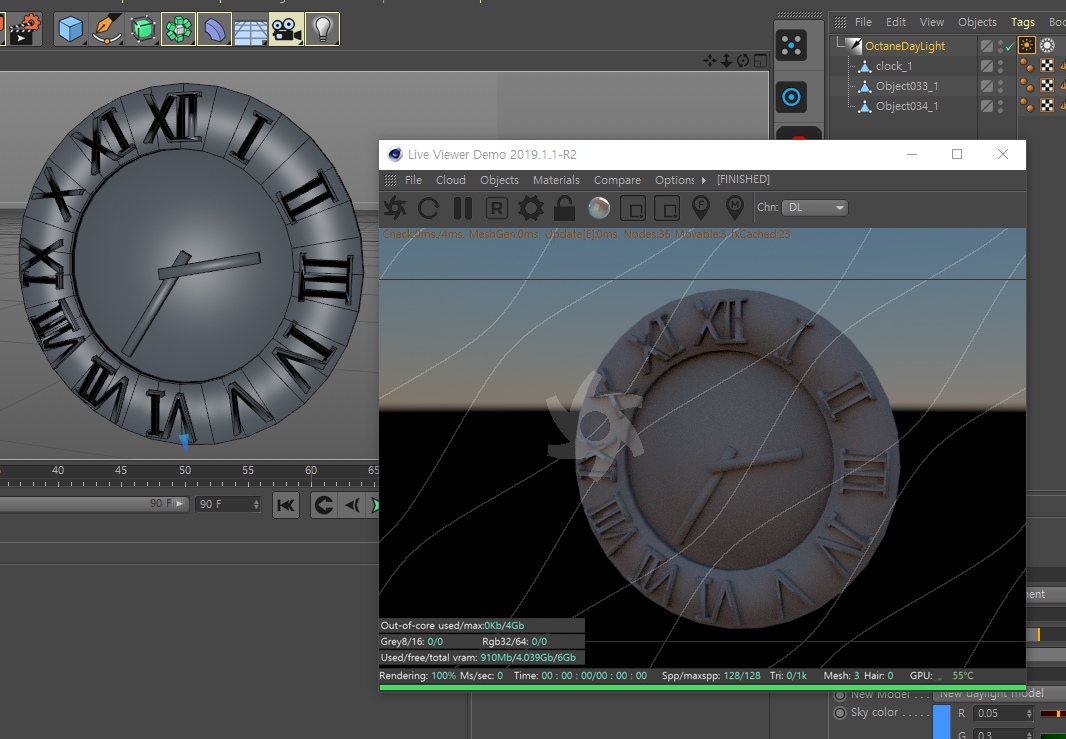The image size is (1066, 739).
Task: Go to previous frame button
Action: [x=351, y=505]
